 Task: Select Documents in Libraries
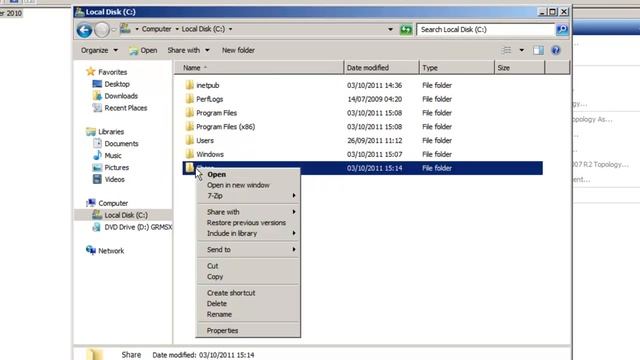tap(121, 143)
